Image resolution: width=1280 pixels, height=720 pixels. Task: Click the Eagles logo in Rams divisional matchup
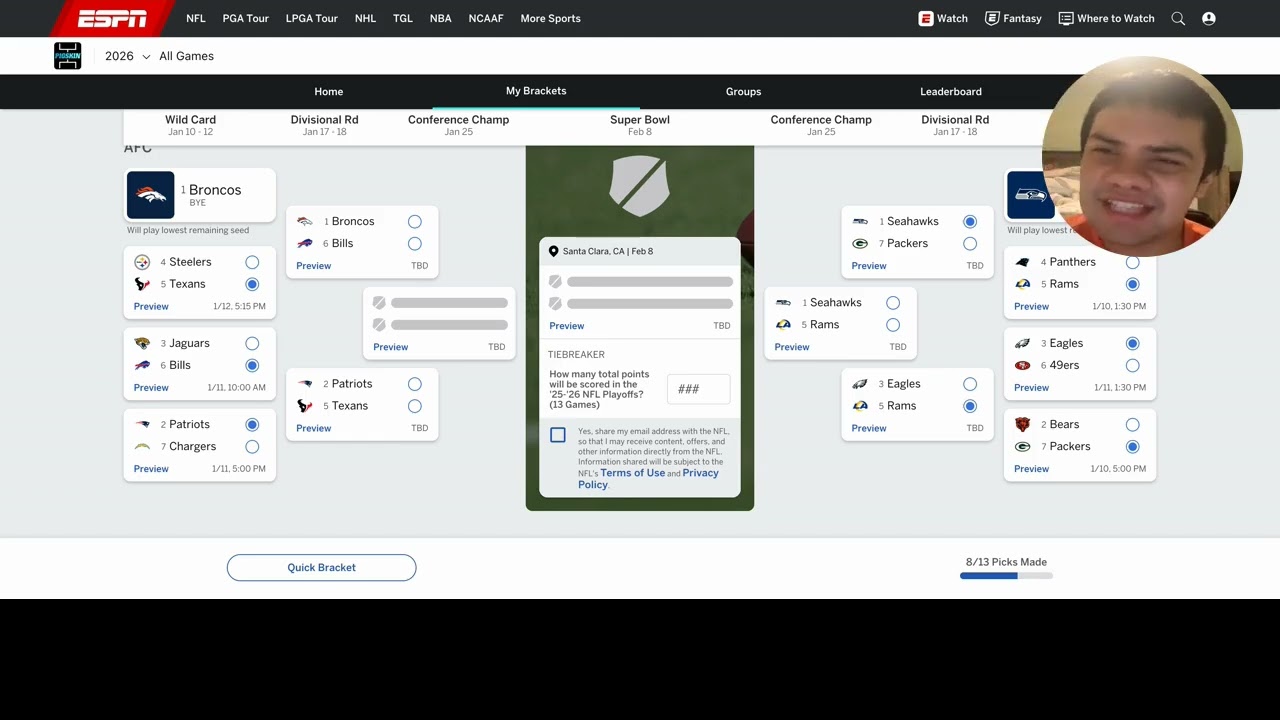860,384
